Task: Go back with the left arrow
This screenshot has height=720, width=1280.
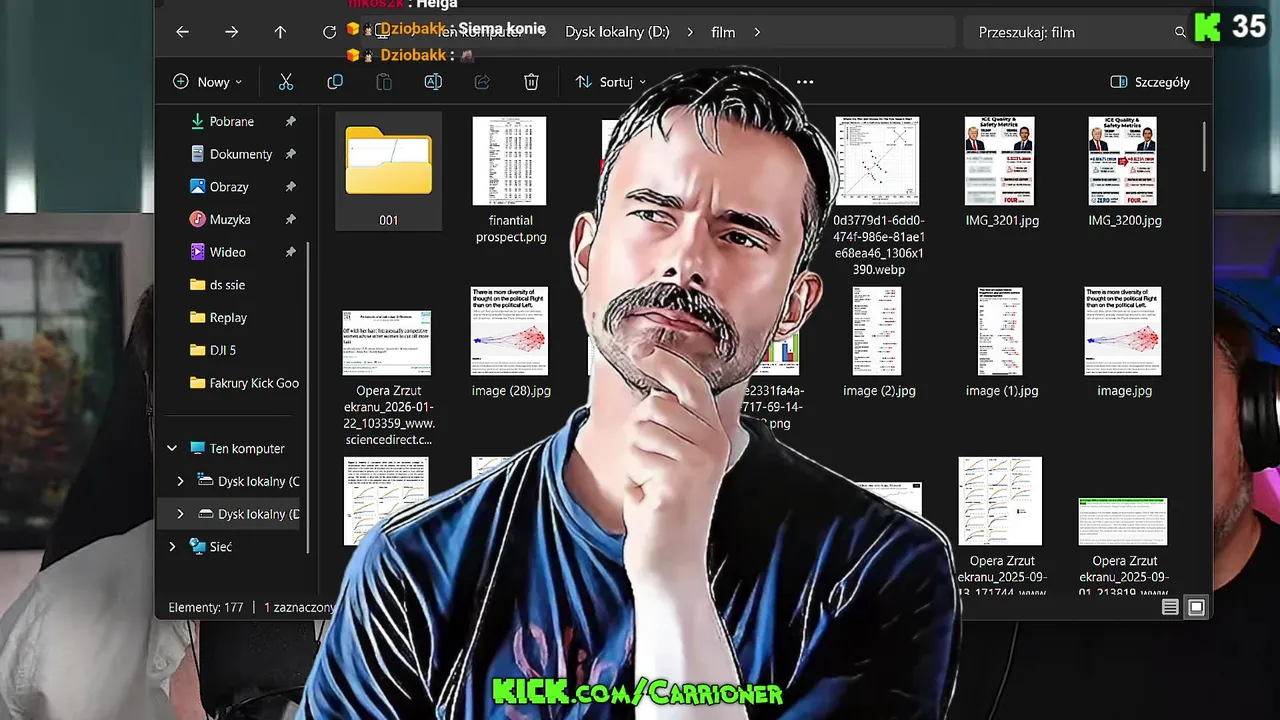Action: coord(182,32)
